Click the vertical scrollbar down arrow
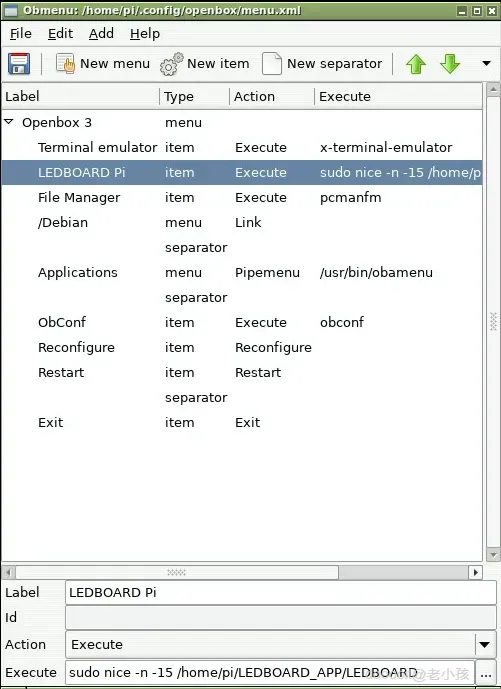Screen dimensions: 501x689 click(493, 555)
